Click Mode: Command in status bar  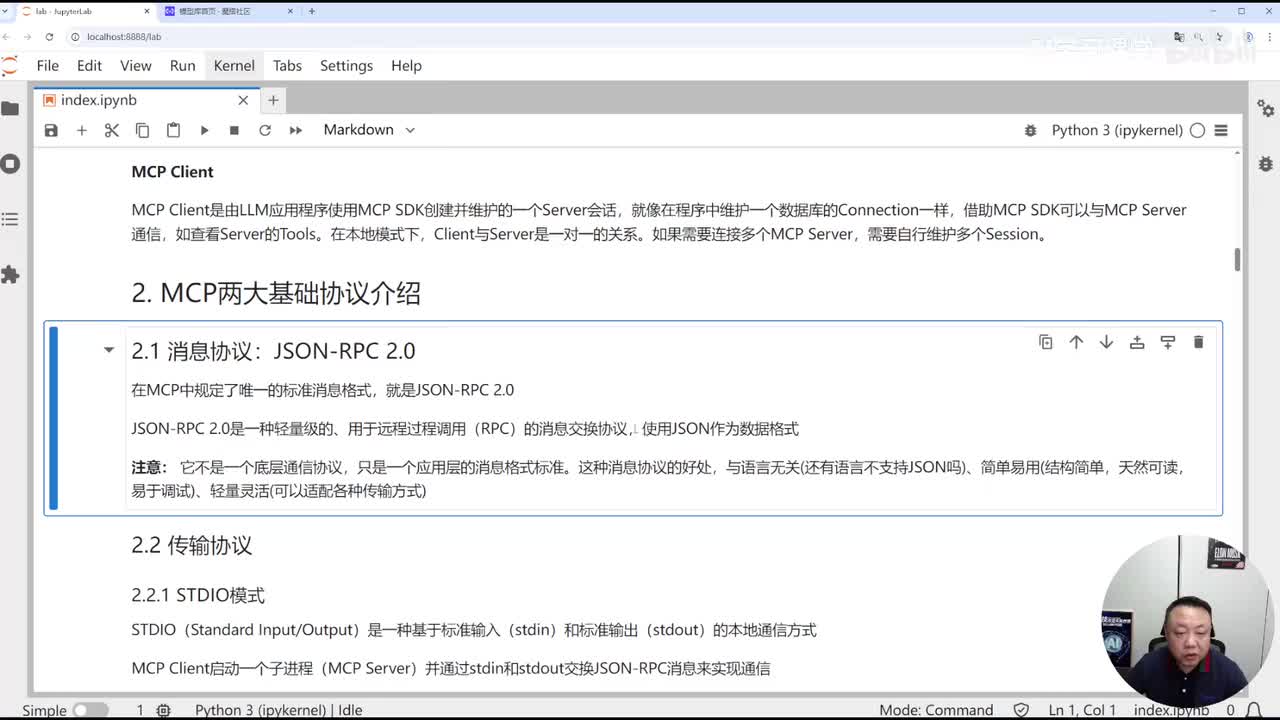click(x=936, y=710)
